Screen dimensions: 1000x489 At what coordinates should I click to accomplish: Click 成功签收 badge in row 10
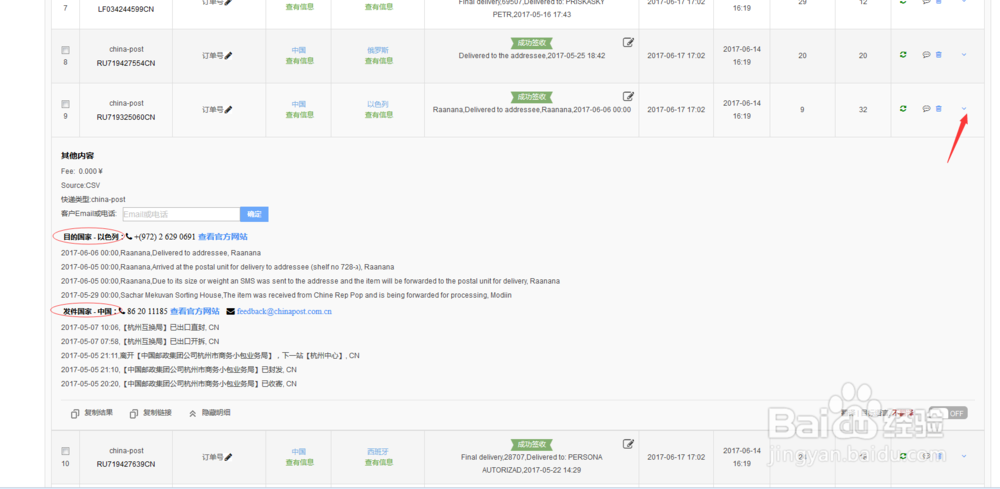pos(532,444)
